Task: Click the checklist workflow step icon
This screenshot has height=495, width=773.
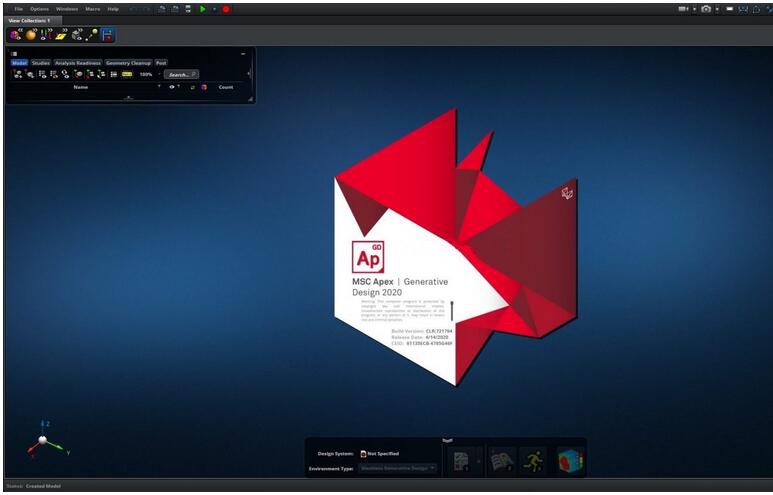Action: (x=461, y=461)
